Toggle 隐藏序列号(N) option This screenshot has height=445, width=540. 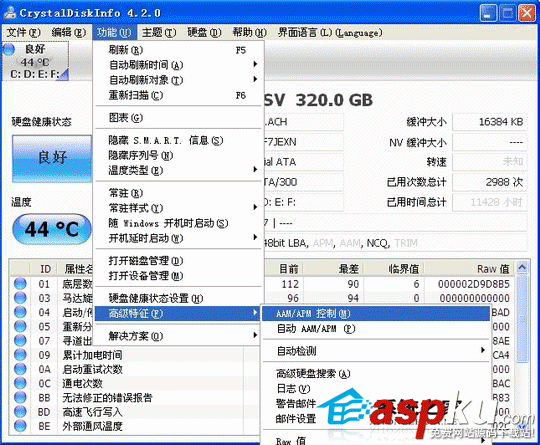(178, 155)
